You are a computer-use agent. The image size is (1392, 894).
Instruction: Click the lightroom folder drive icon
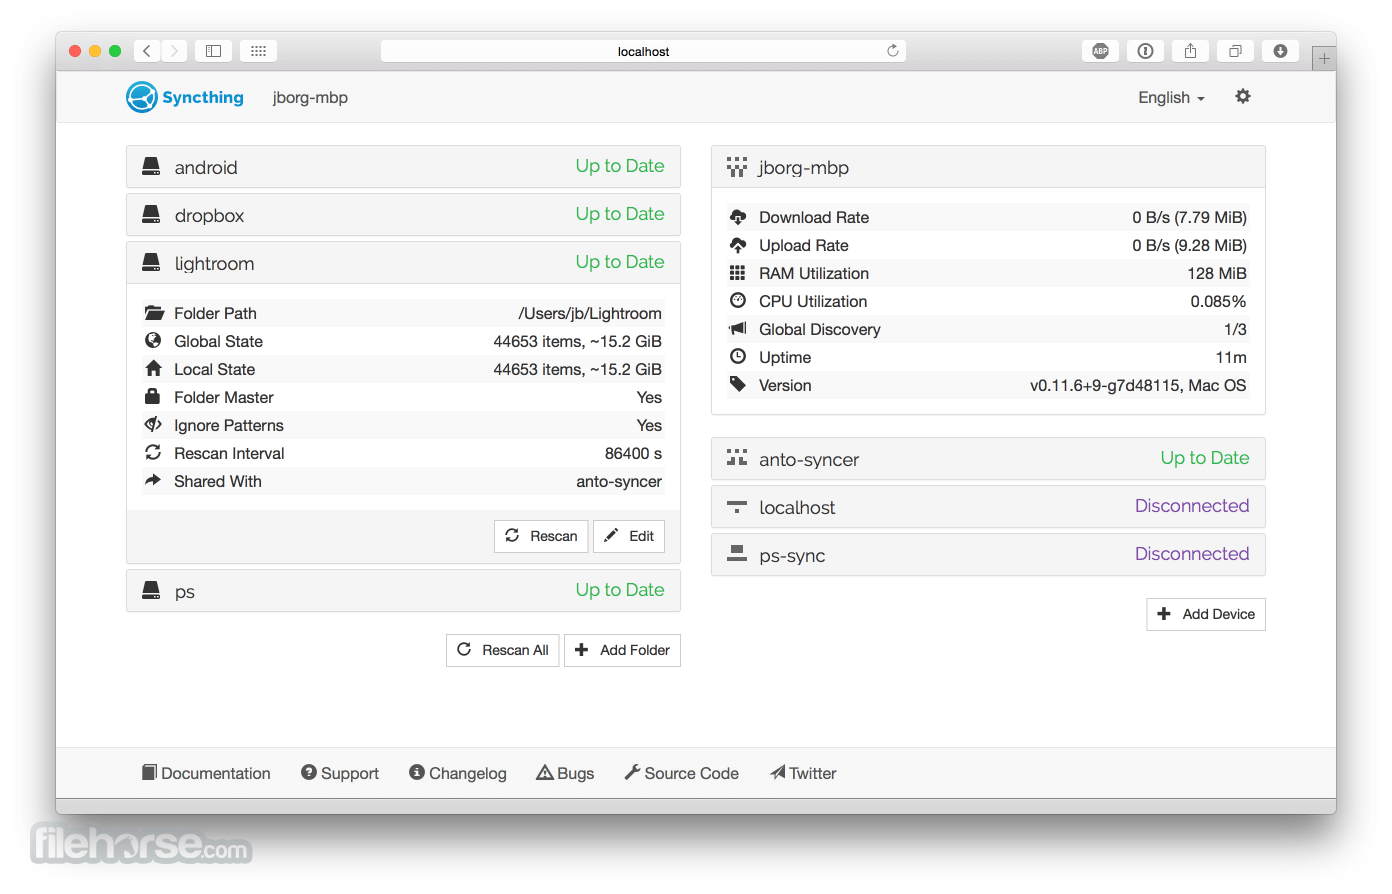pos(151,262)
